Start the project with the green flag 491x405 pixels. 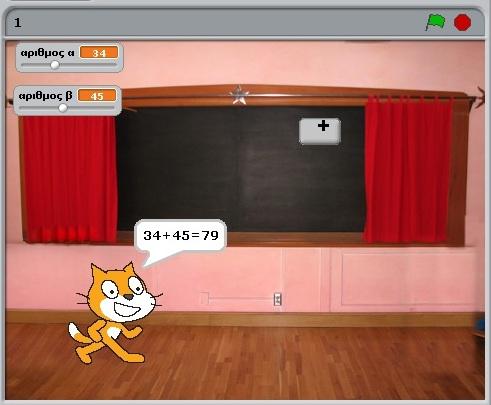436,22
